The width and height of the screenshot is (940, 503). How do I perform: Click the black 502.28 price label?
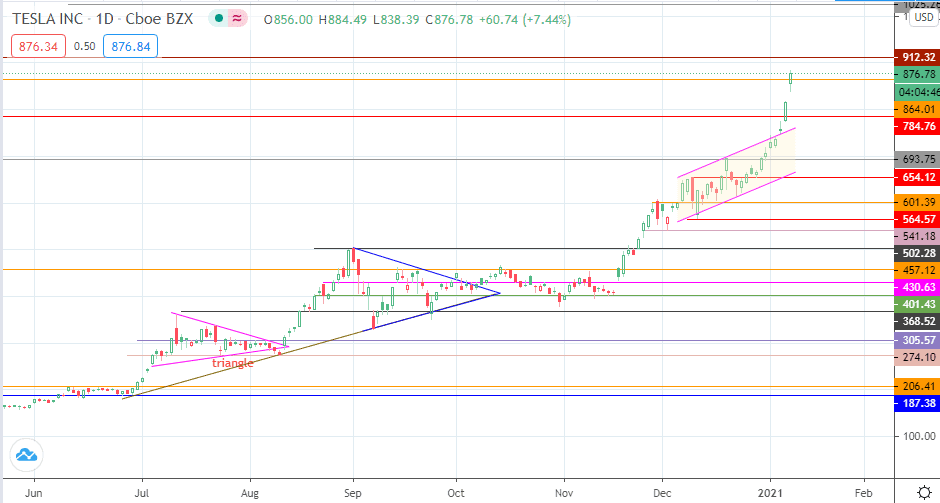click(917, 253)
